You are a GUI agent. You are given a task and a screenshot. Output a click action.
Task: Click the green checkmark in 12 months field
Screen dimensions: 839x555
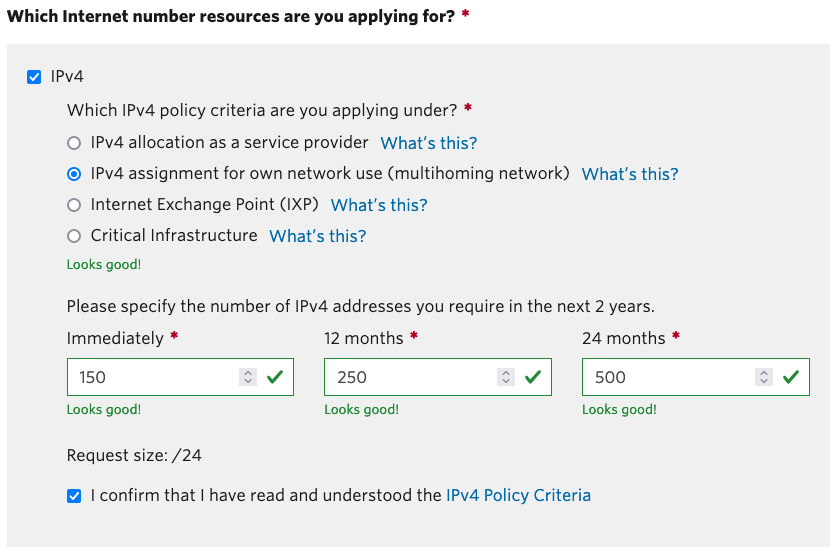tap(533, 377)
